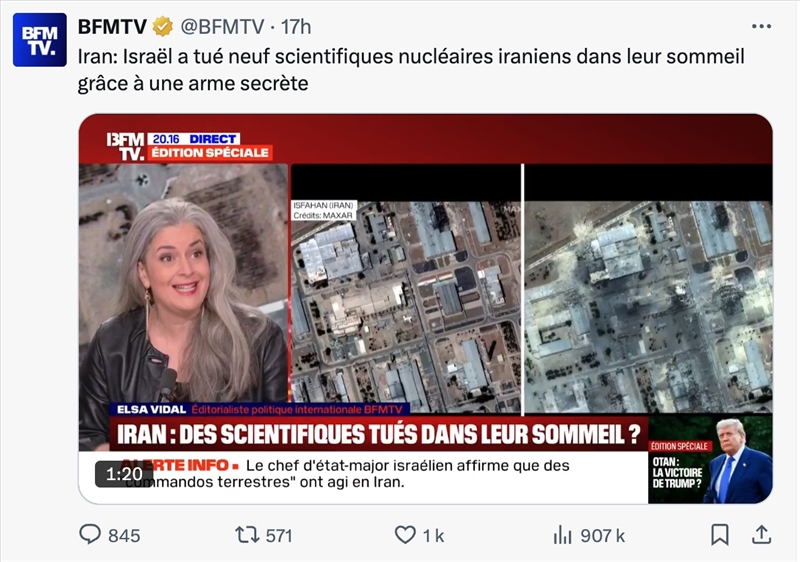Play the video showing 1:20 duration
Viewport: 800px width, 562px height.
point(425,309)
